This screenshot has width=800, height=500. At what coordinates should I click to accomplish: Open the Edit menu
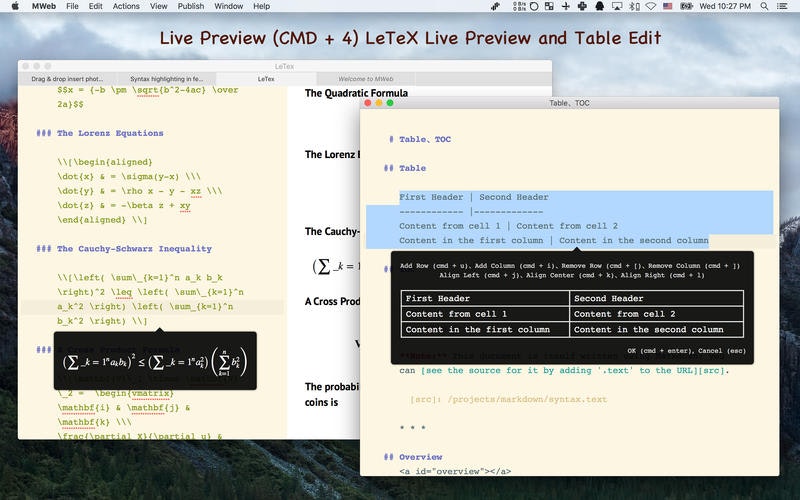click(95, 6)
